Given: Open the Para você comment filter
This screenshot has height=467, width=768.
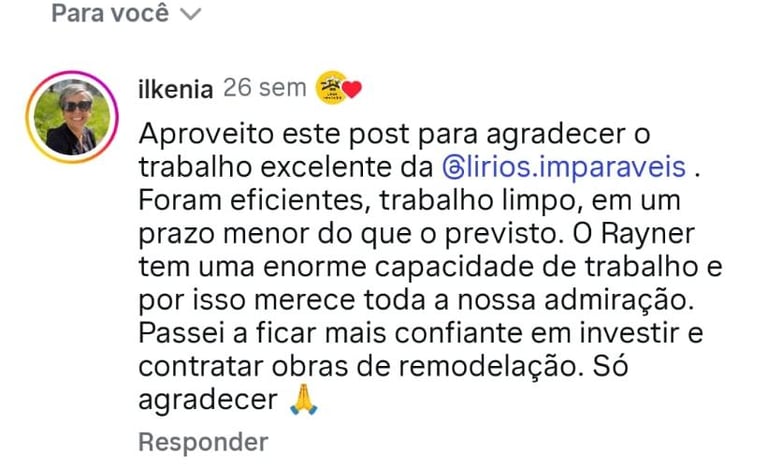Looking at the screenshot, I should point(126,13).
